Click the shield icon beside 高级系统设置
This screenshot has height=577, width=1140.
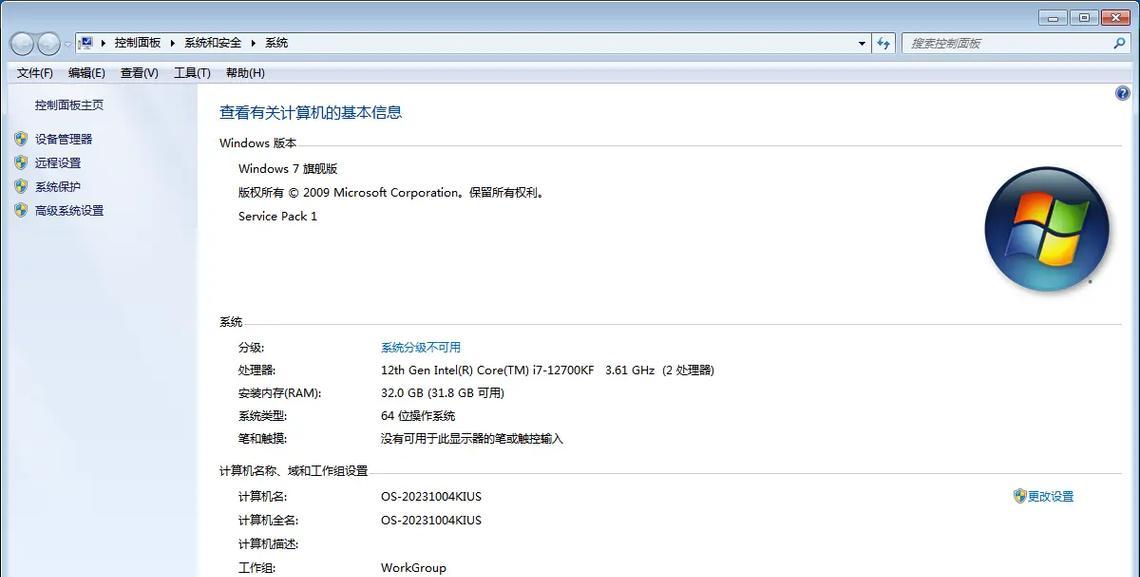pos(21,211)
